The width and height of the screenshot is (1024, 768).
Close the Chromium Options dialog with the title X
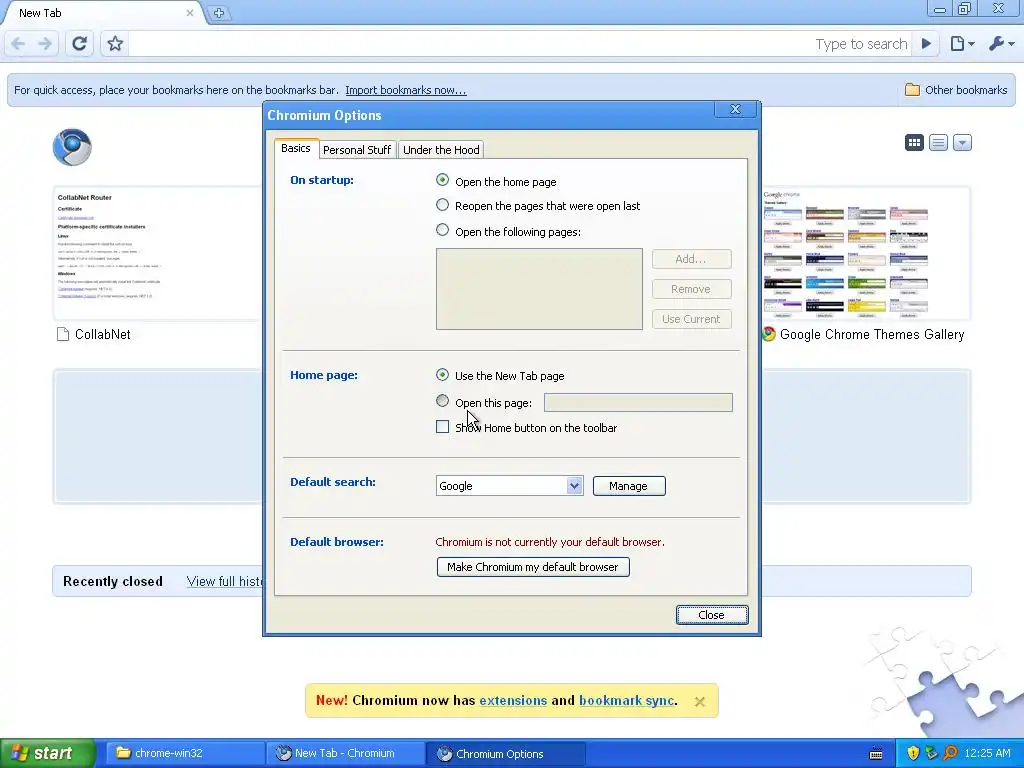tap(735, 109)
